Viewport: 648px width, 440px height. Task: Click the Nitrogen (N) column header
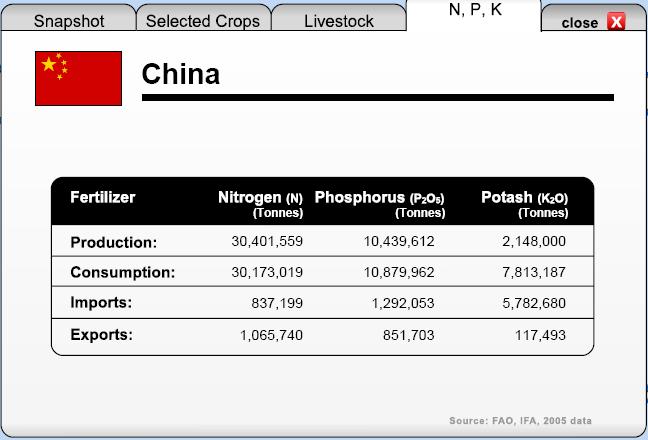coord(261,204)
